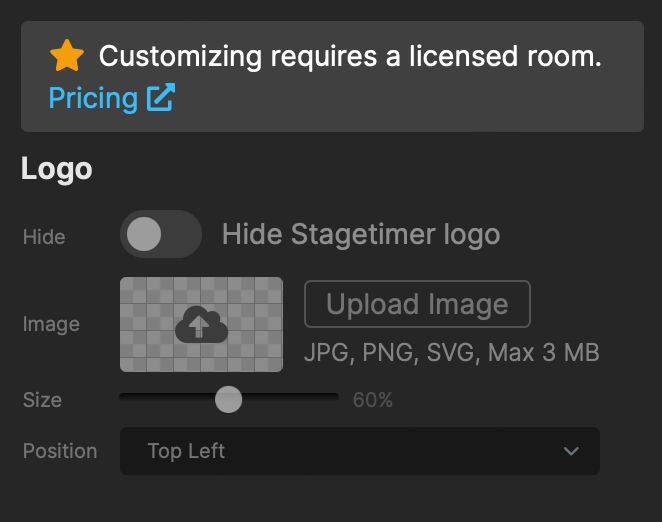This screenshot has height=522, width=662.
Task: Click the "Customizing requires a licensed room" message
Action: (350, 57)
